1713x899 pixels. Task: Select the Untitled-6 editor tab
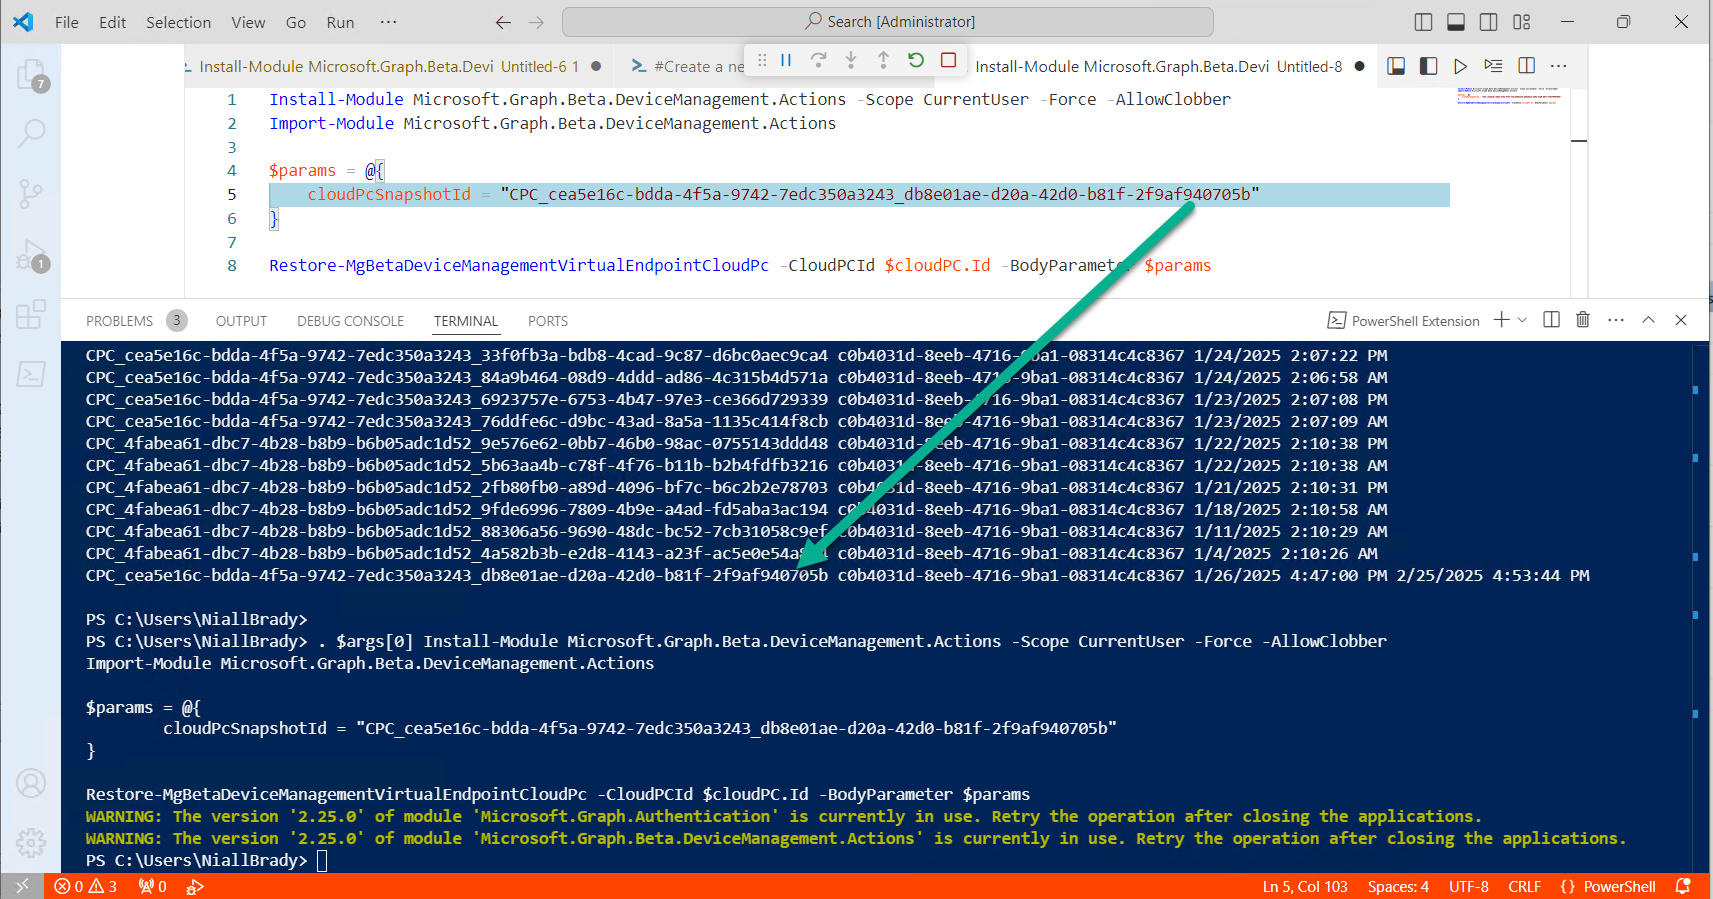pyautogui.click(x=398, y=66)
